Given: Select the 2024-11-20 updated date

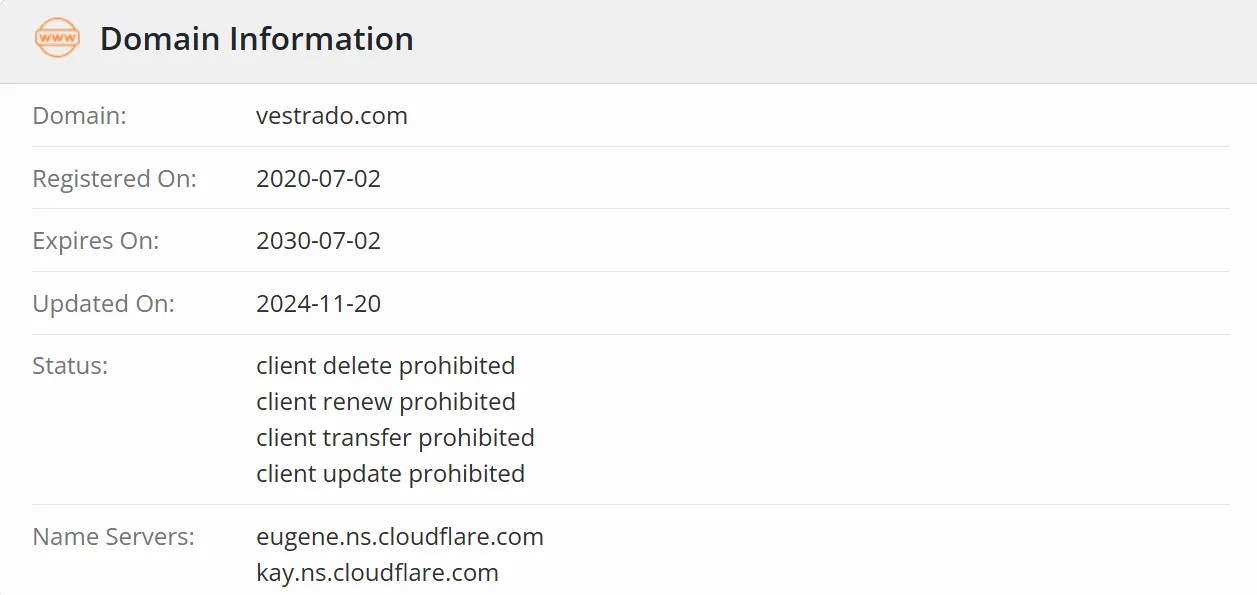Looking at the screenshot, I should pos(319,304).
